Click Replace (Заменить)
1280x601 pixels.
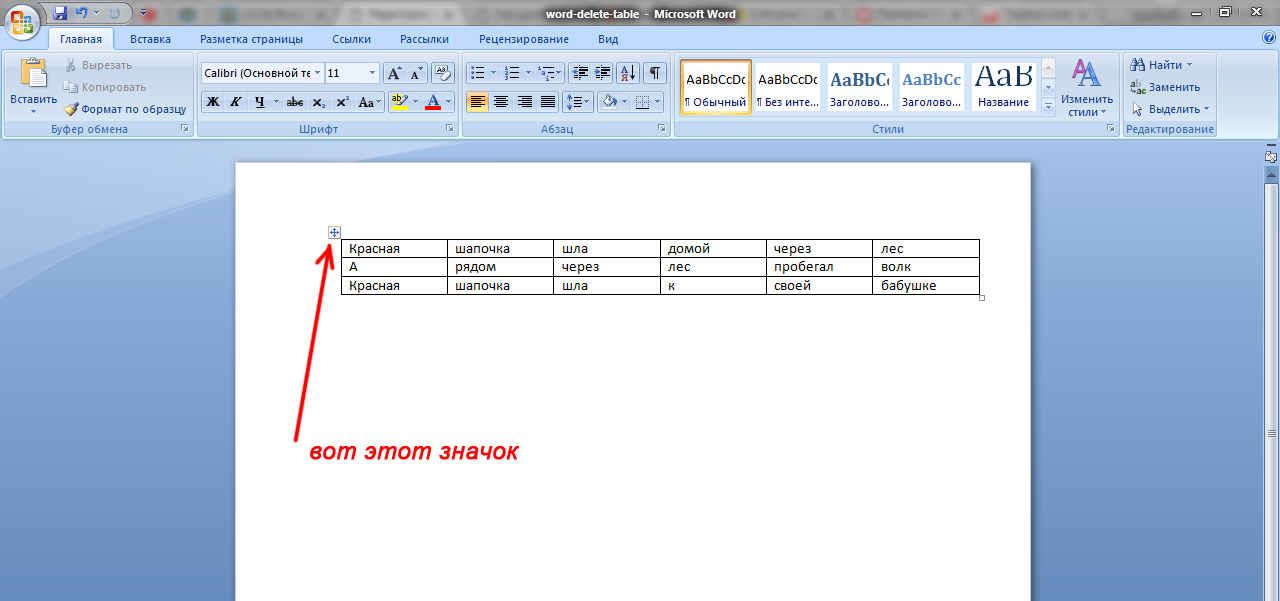1165,87
